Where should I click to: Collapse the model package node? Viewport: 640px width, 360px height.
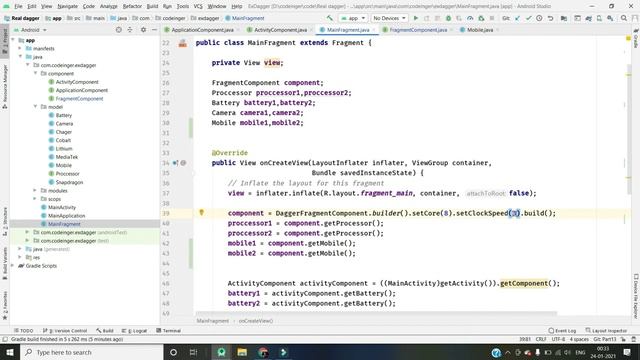pyautogui.click(x=36, y=107)
